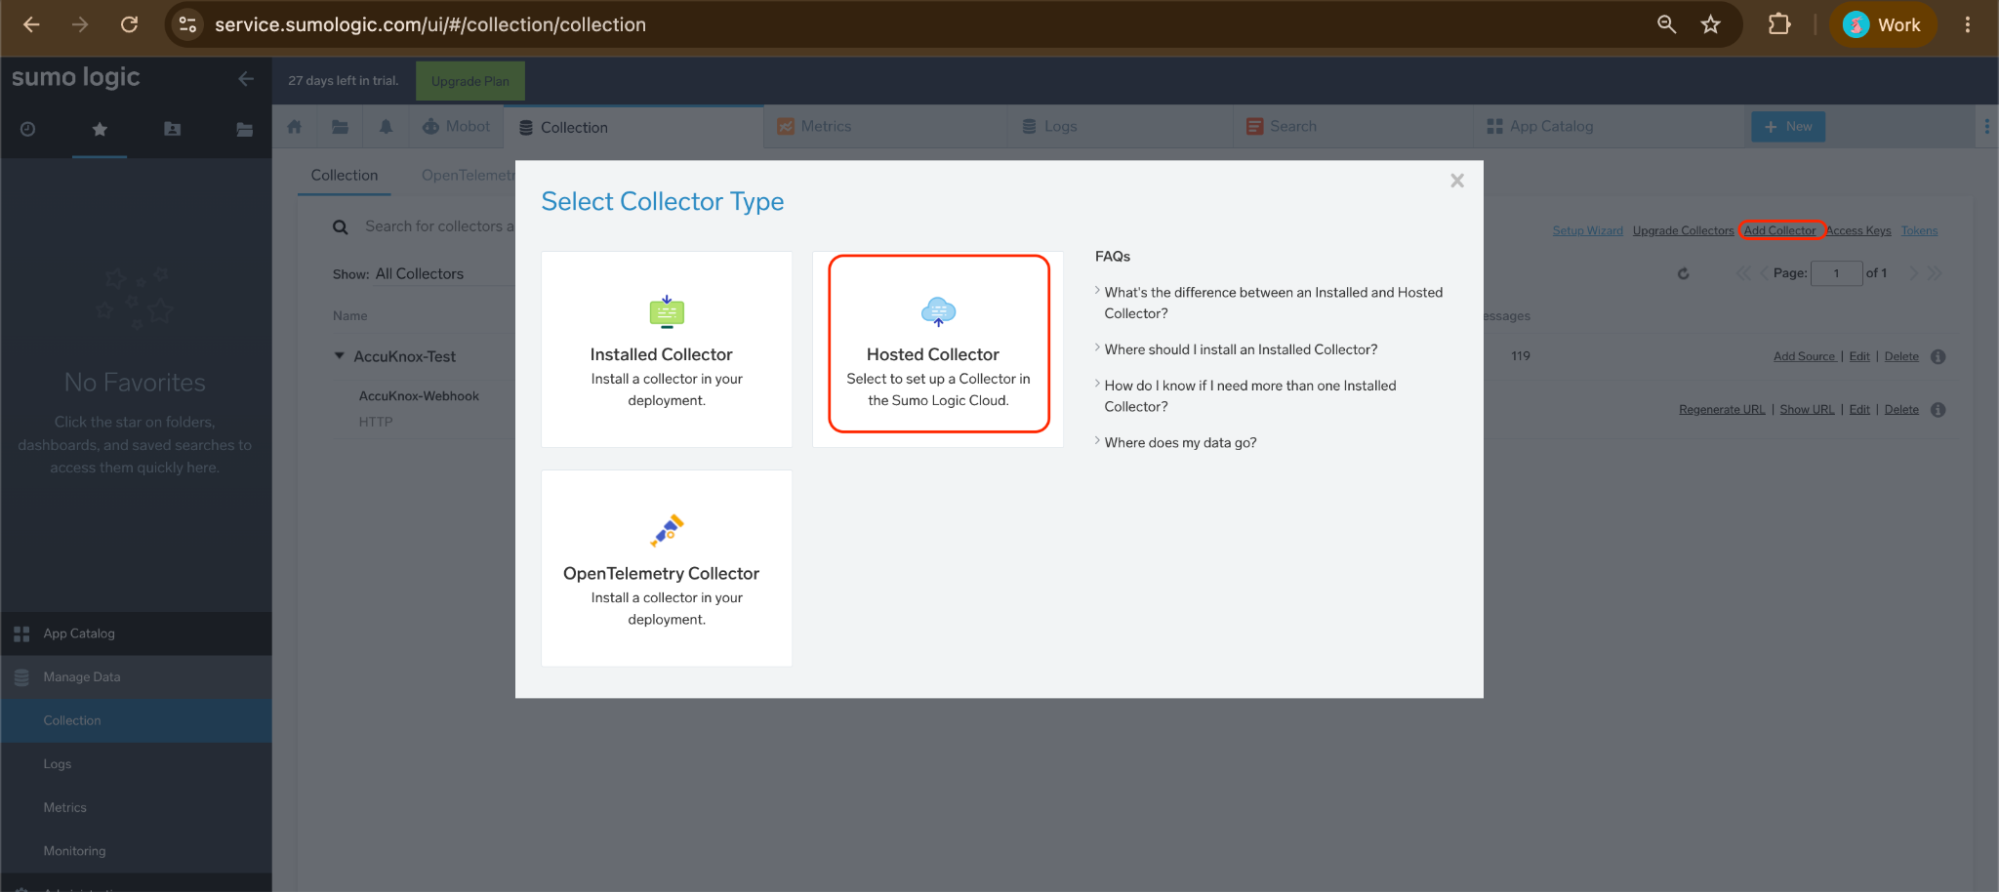Expand Manage Data in sidebar
1999x893 pixels.
(x=136, y=677)
